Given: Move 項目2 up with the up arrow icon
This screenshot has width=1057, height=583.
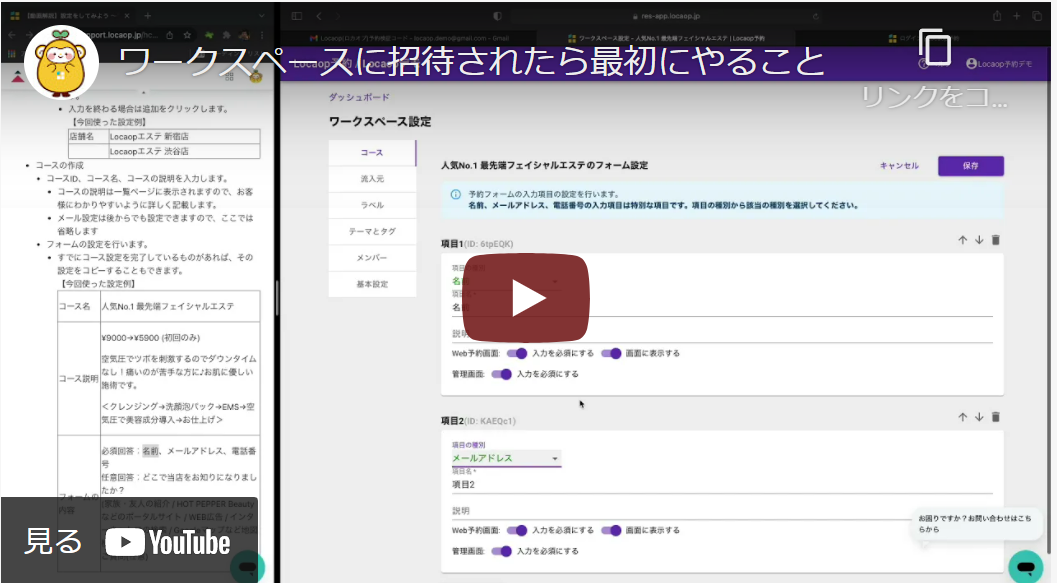Looking at the screenshot, I should tap(962, 416).
